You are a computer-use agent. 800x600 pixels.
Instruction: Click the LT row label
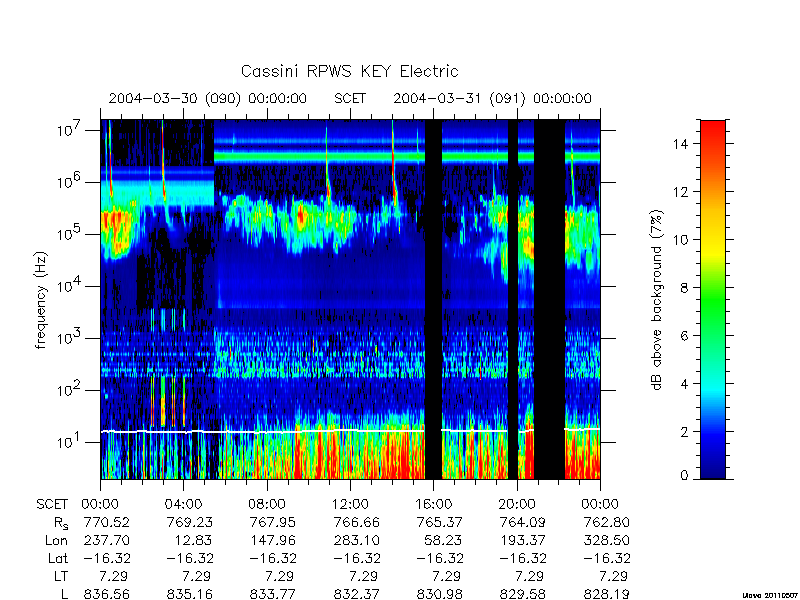point(60,577)
